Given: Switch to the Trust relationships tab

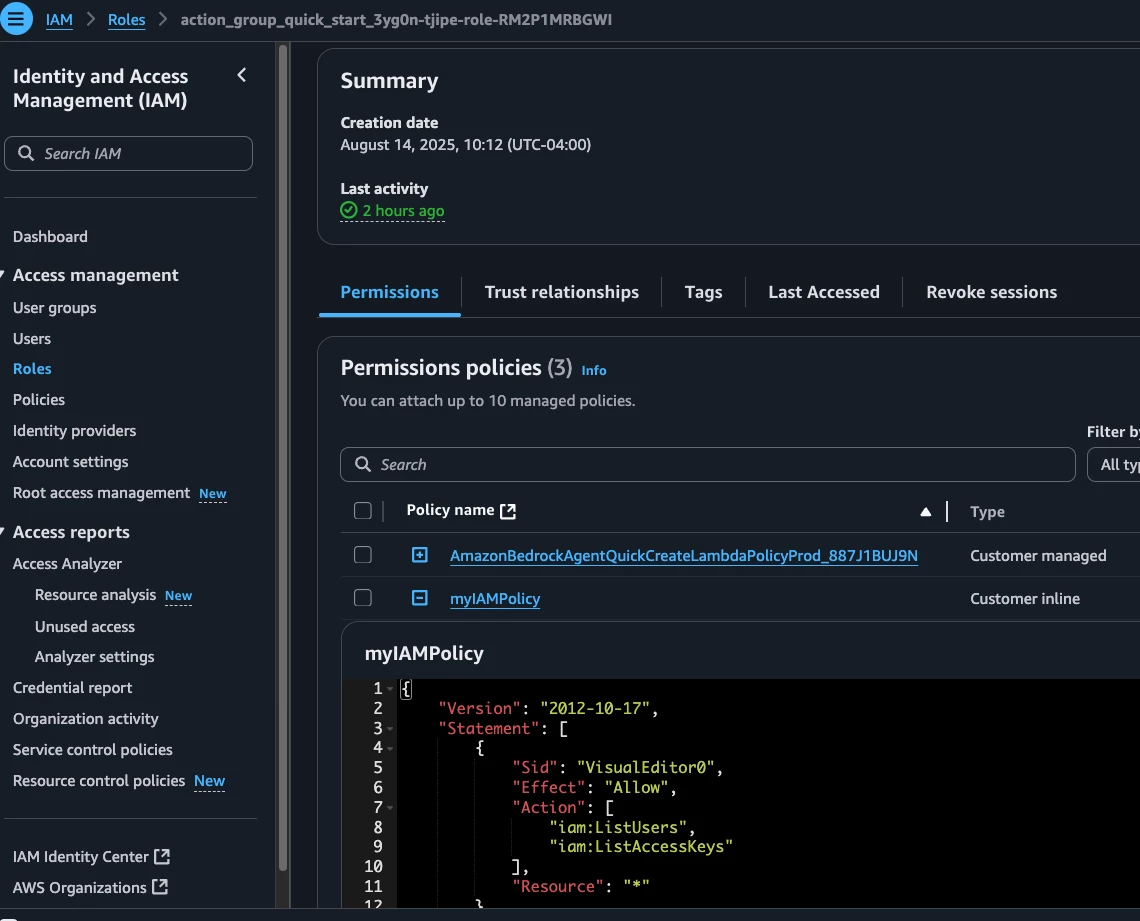Looking at the screenshot, I should coord(561,292).
